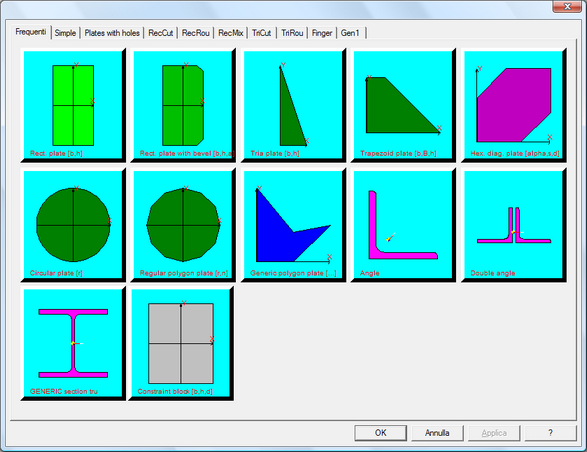Screen dimensions: 587x452
Task: Open the Plates with holes tab
Action: (112, 33)
